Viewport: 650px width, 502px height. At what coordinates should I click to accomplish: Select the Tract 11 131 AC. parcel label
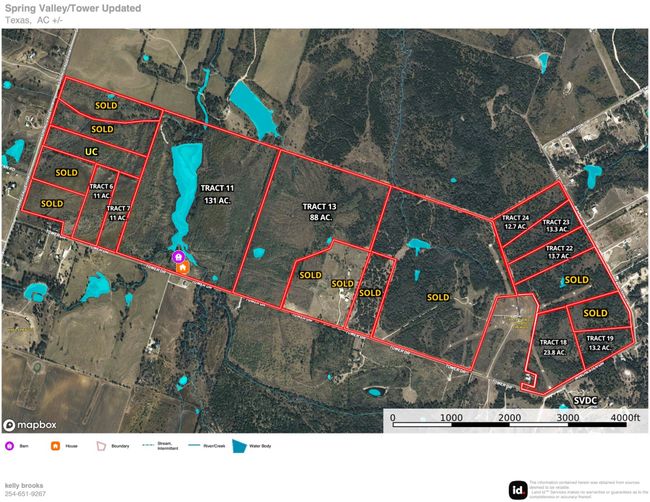[x=216, y=193]
